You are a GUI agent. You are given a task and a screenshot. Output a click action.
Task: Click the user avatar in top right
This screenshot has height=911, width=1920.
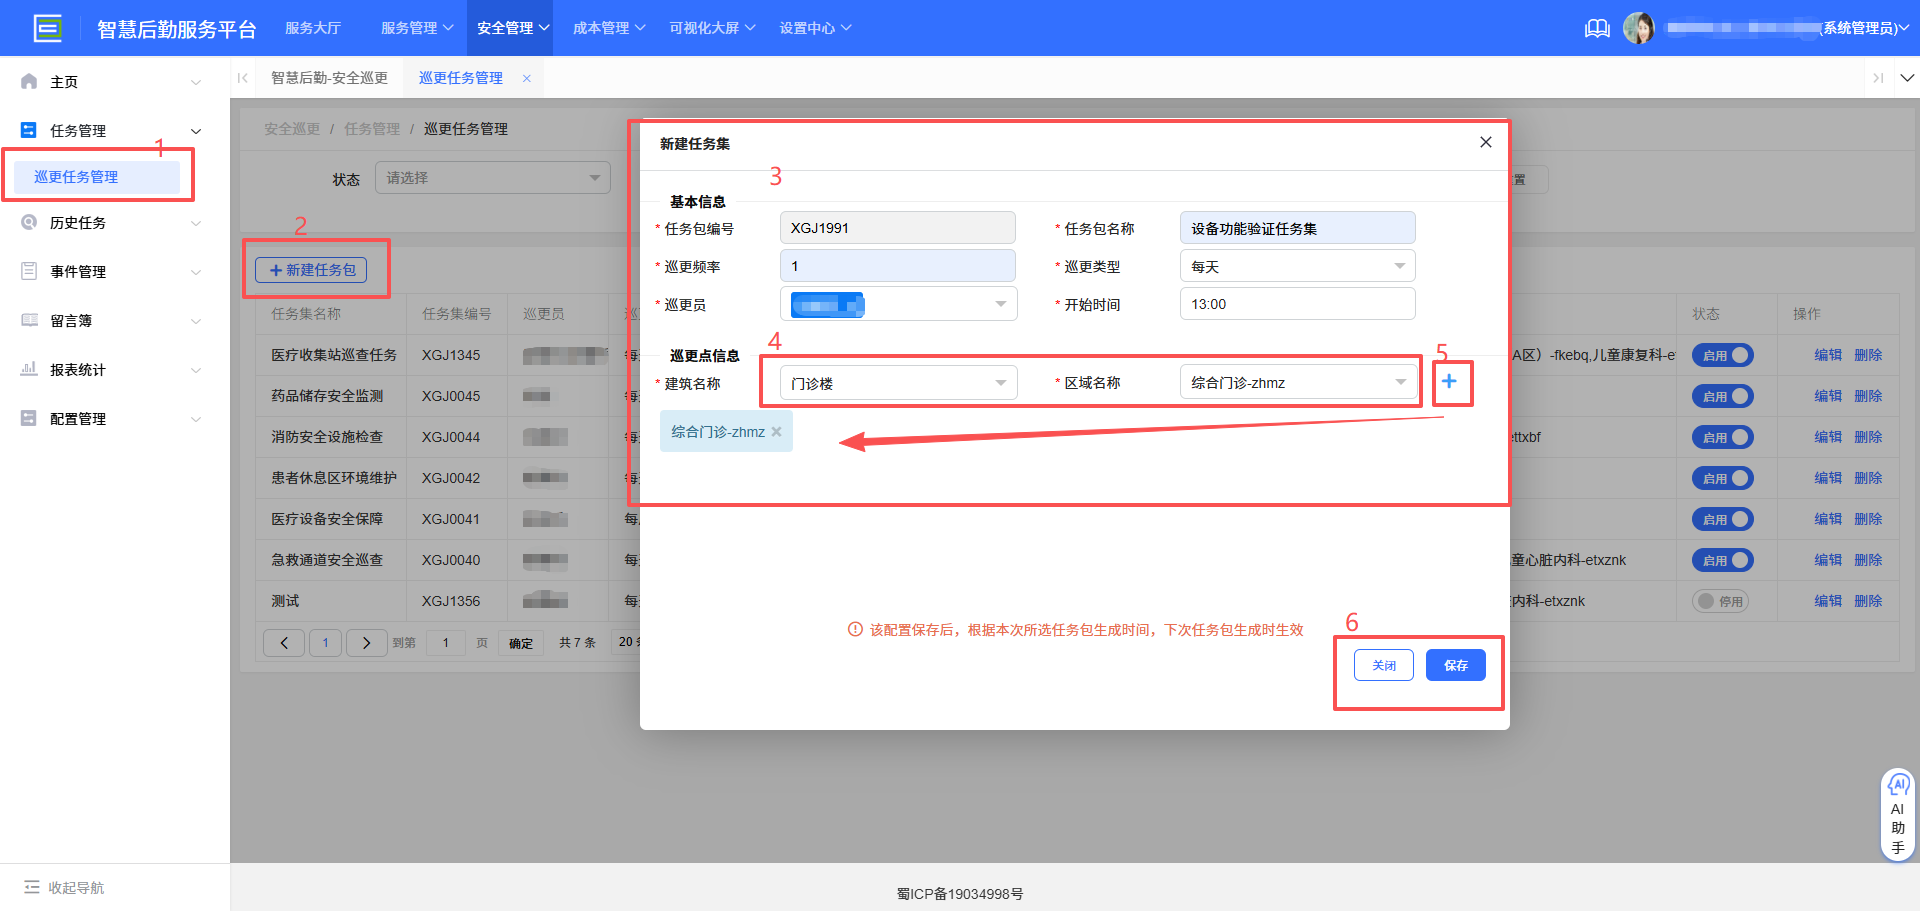point(1640,28)
